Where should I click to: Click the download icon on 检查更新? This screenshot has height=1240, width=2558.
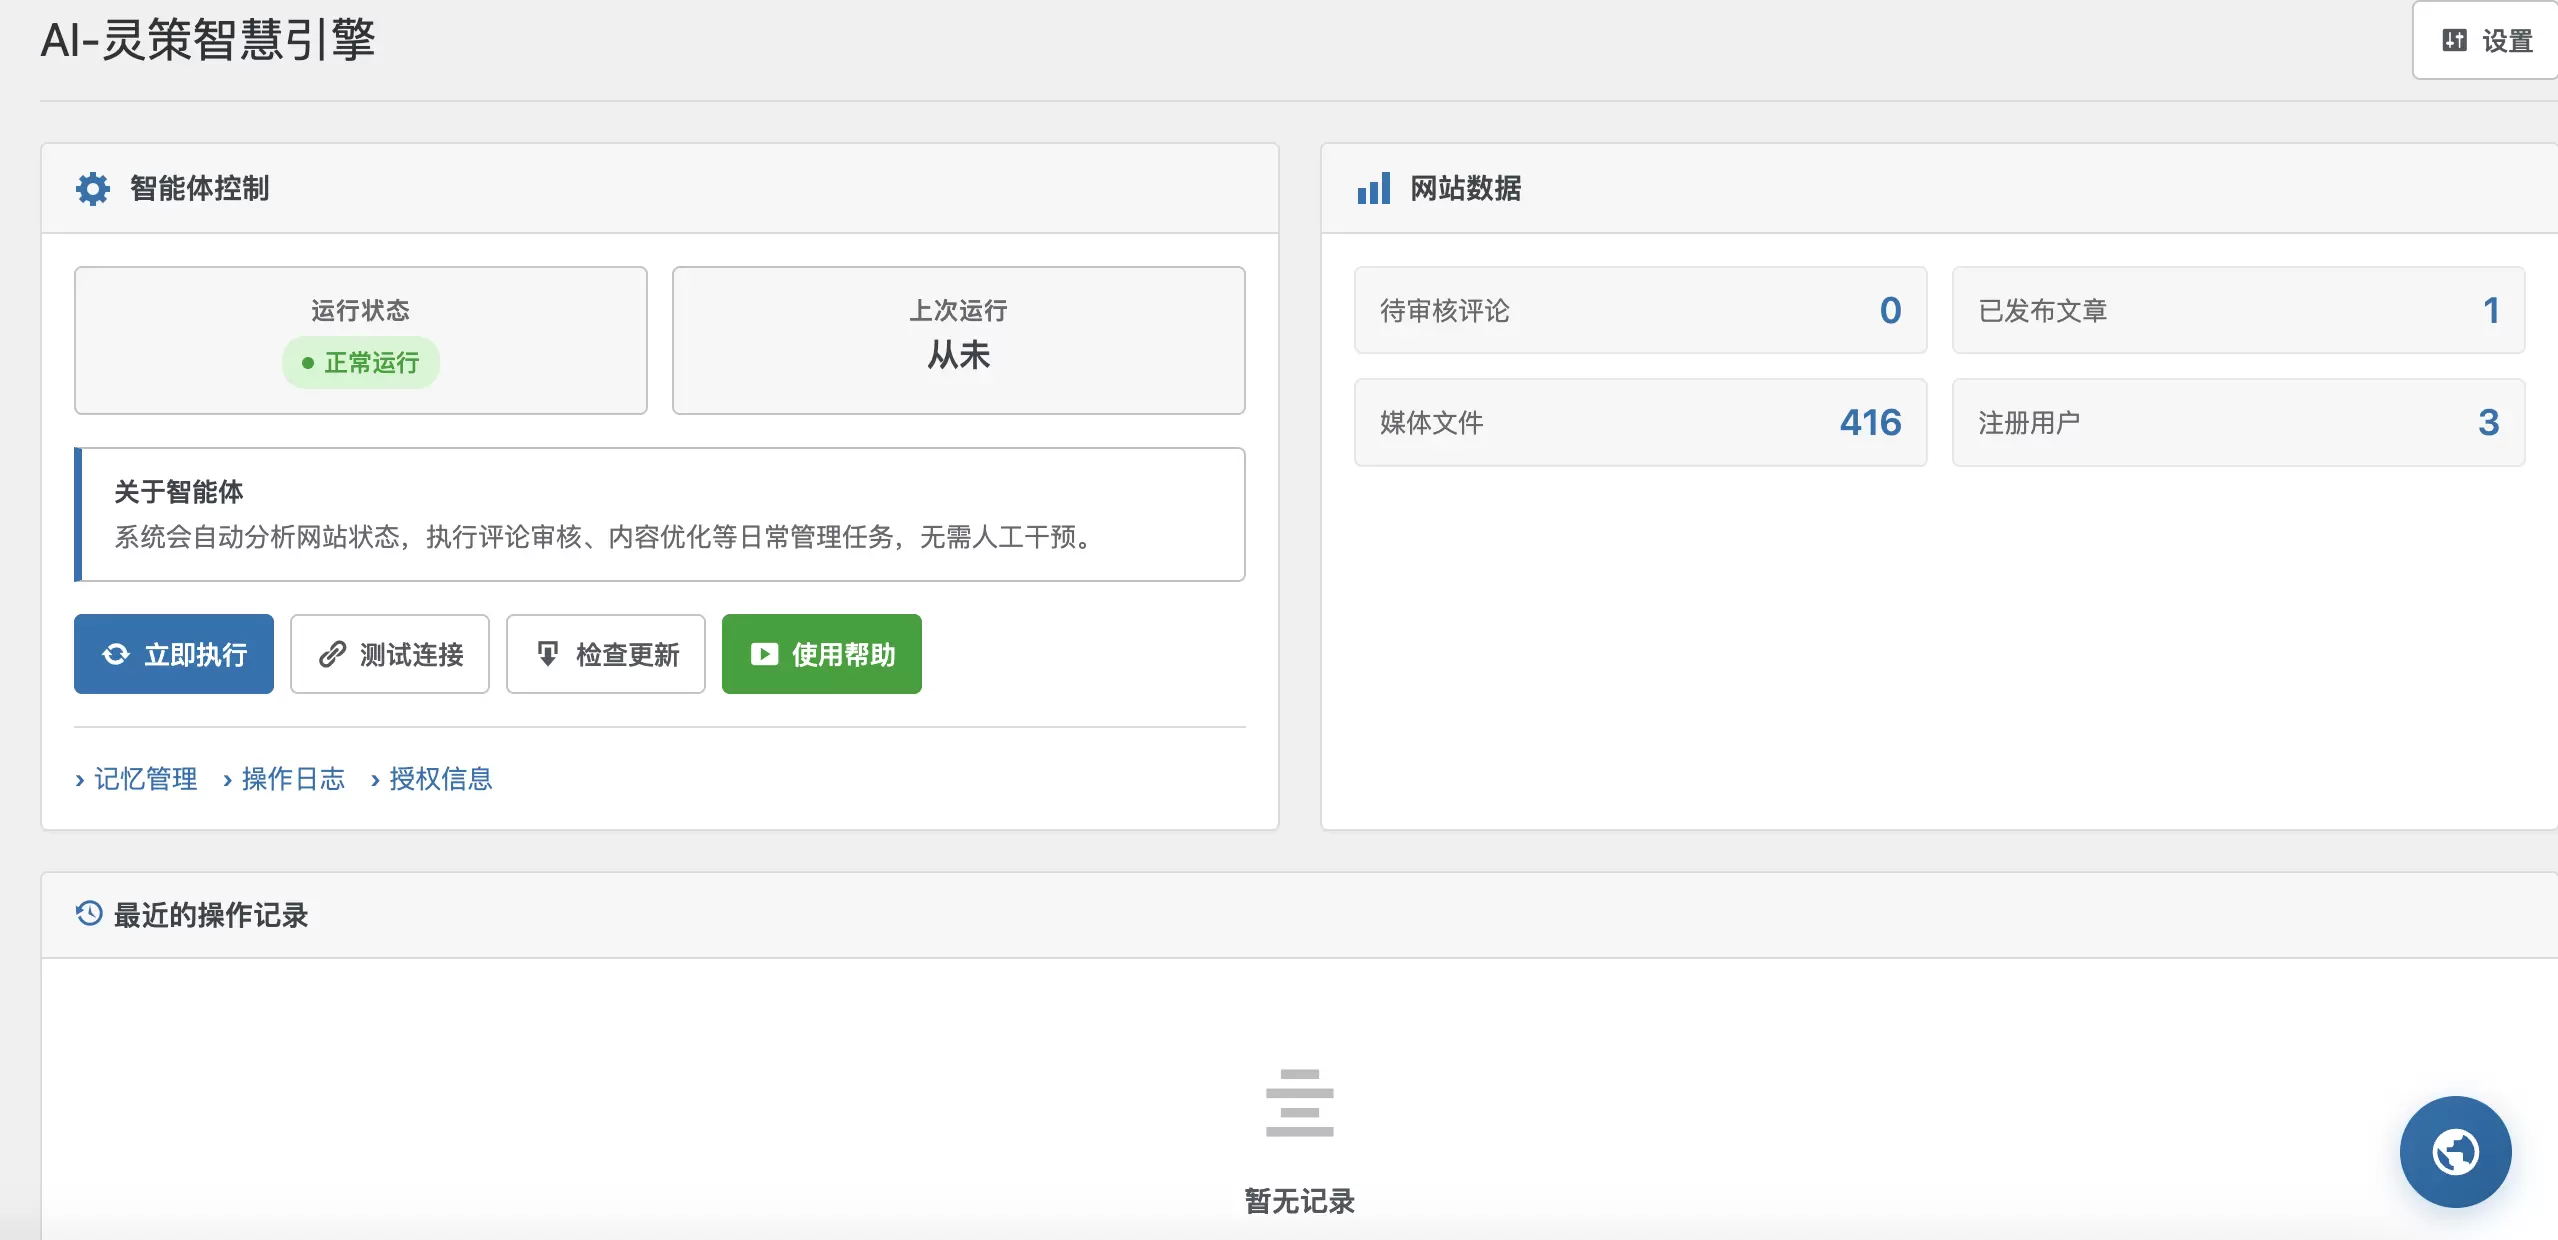click(x=548, y=654)
